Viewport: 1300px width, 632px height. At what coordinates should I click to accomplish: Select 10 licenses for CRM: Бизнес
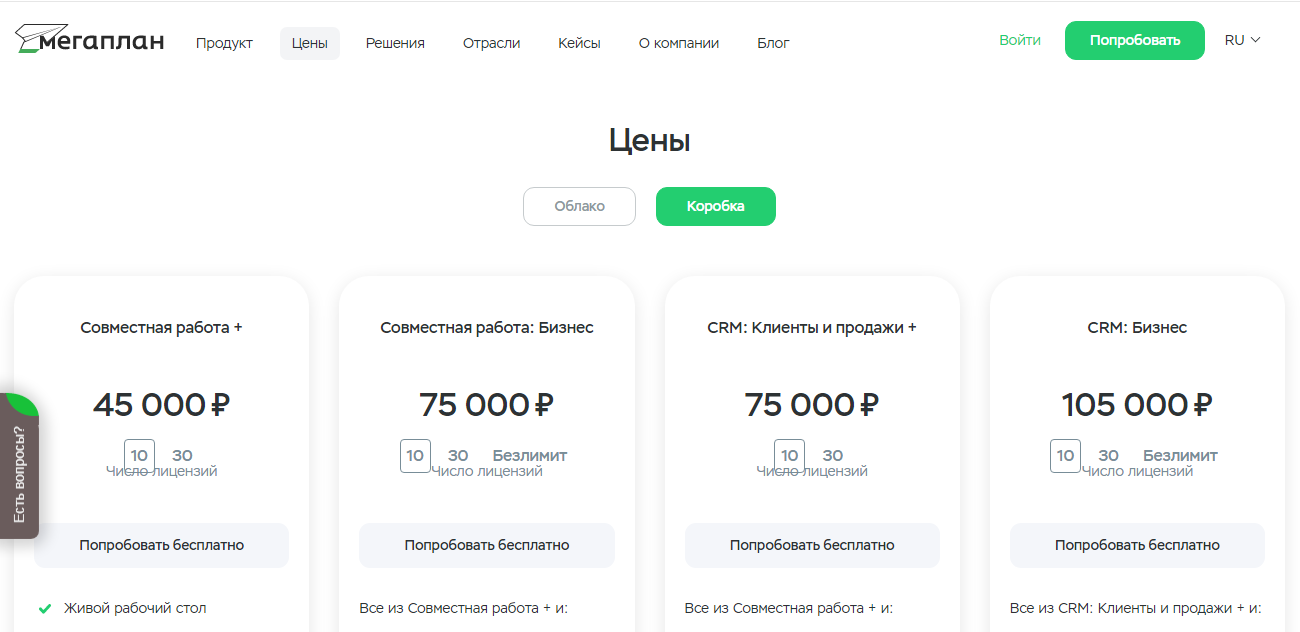[x=1065, y=455]
